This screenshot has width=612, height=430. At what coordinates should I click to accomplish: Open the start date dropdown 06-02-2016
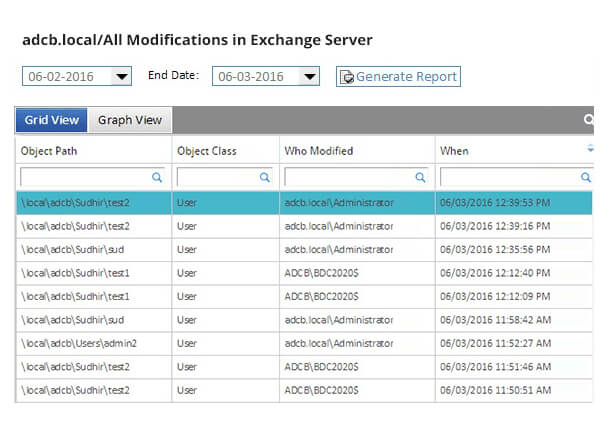[121, 76]
